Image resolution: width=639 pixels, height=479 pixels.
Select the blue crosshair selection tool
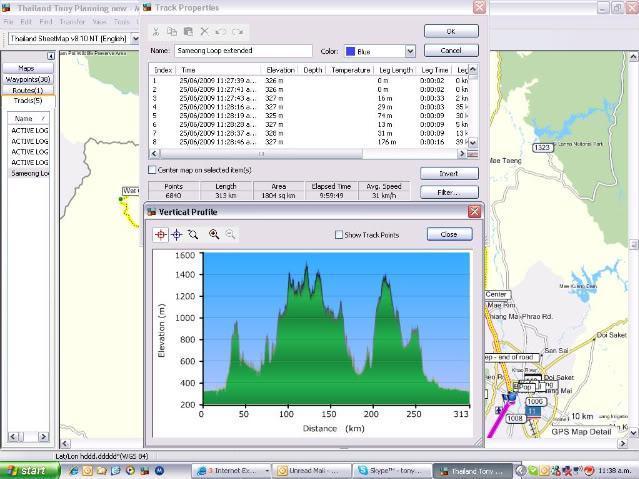pyautogui.click(x=176, y=234)
